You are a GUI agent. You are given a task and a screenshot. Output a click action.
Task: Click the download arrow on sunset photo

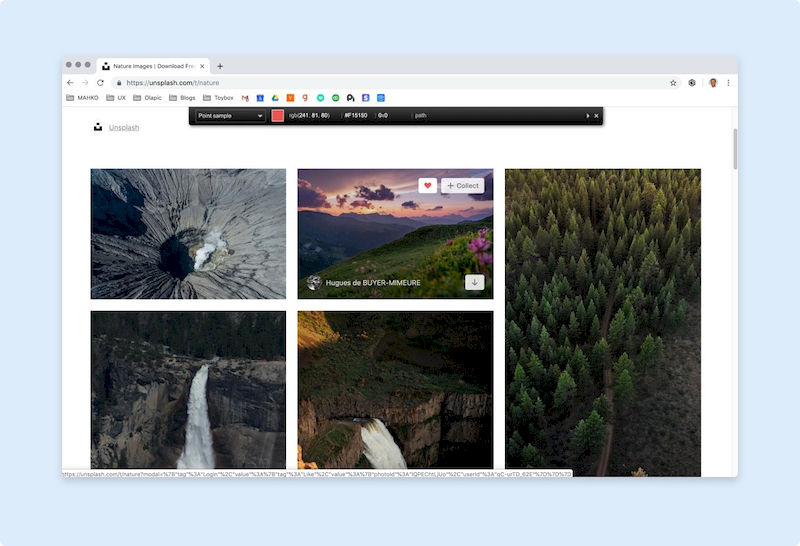click(x=474, y=282)
